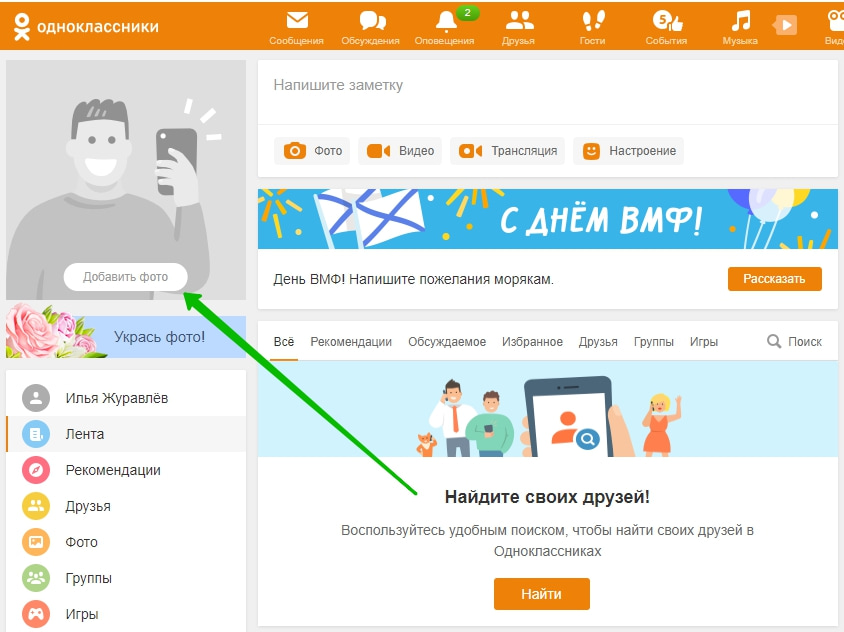The image size is (844, 632).
Task: Click the profile photo placeholder image
Action: click(126, 180)
